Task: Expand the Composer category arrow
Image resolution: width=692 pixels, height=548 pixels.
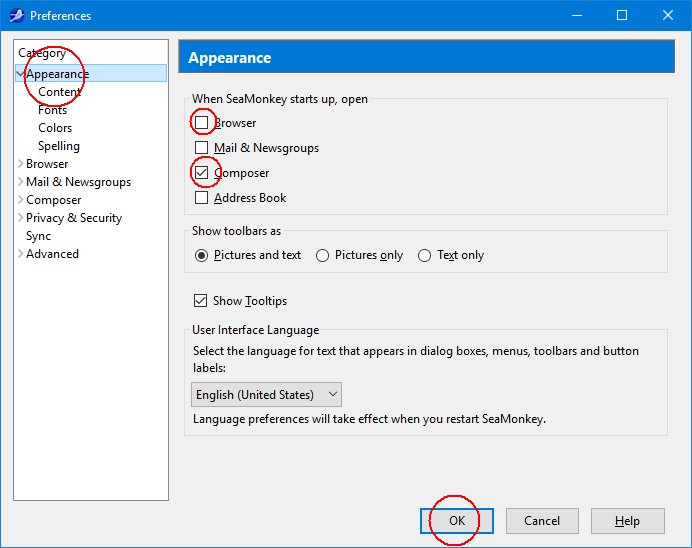Action: pyautogui.click(x=20, y=200)
